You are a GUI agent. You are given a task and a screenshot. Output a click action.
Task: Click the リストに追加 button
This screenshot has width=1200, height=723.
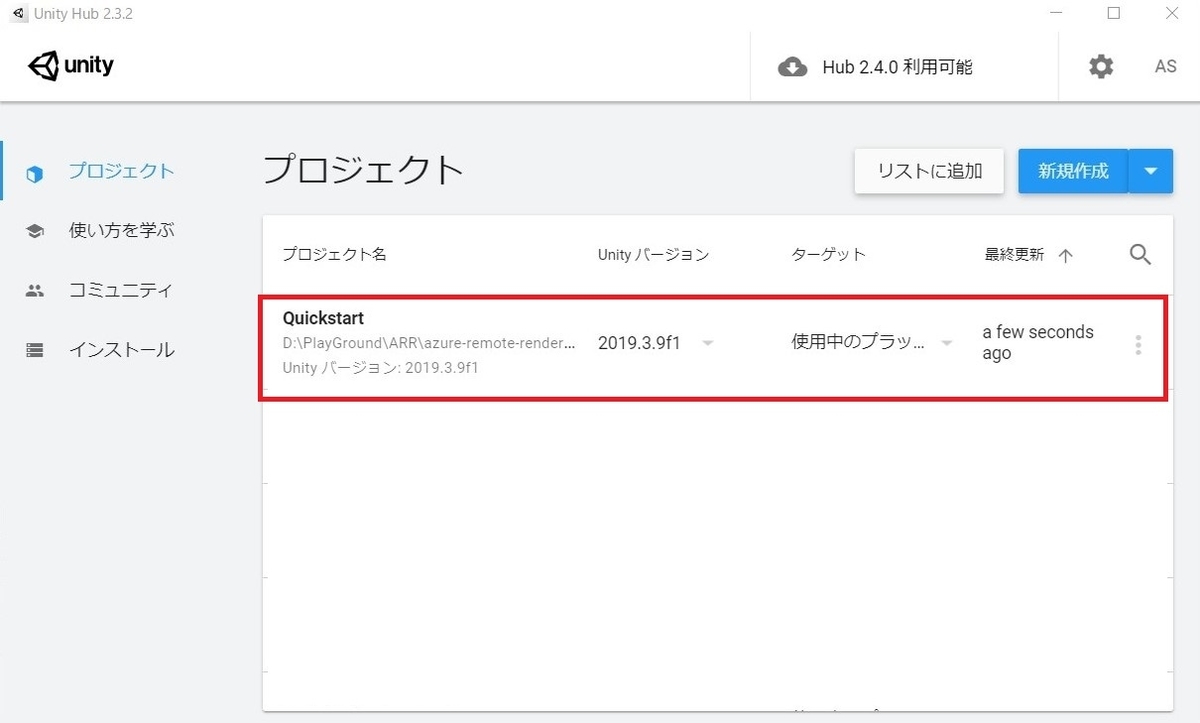click(x=928, y=171)
